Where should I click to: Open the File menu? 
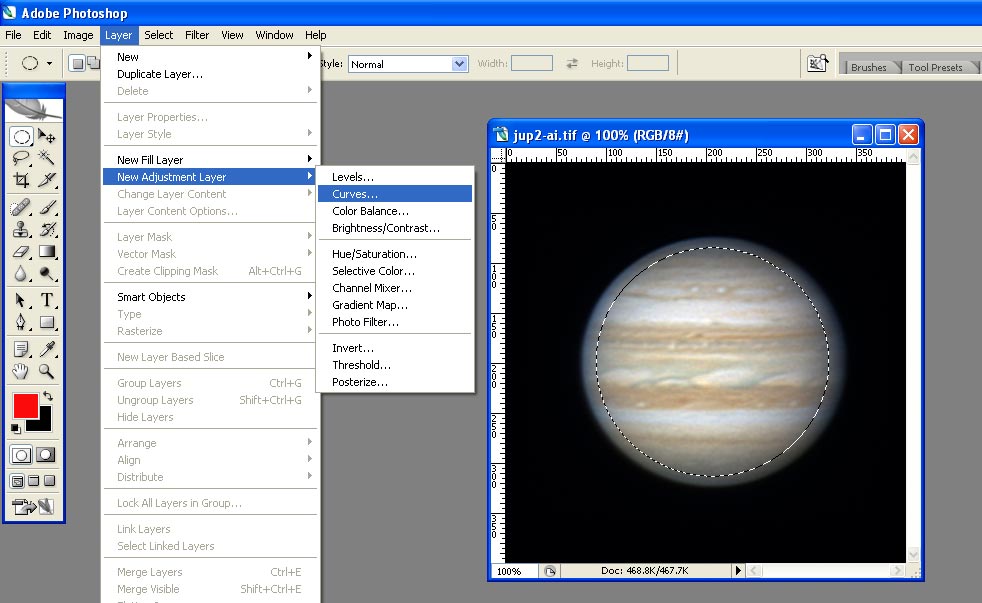pos(13,35)
